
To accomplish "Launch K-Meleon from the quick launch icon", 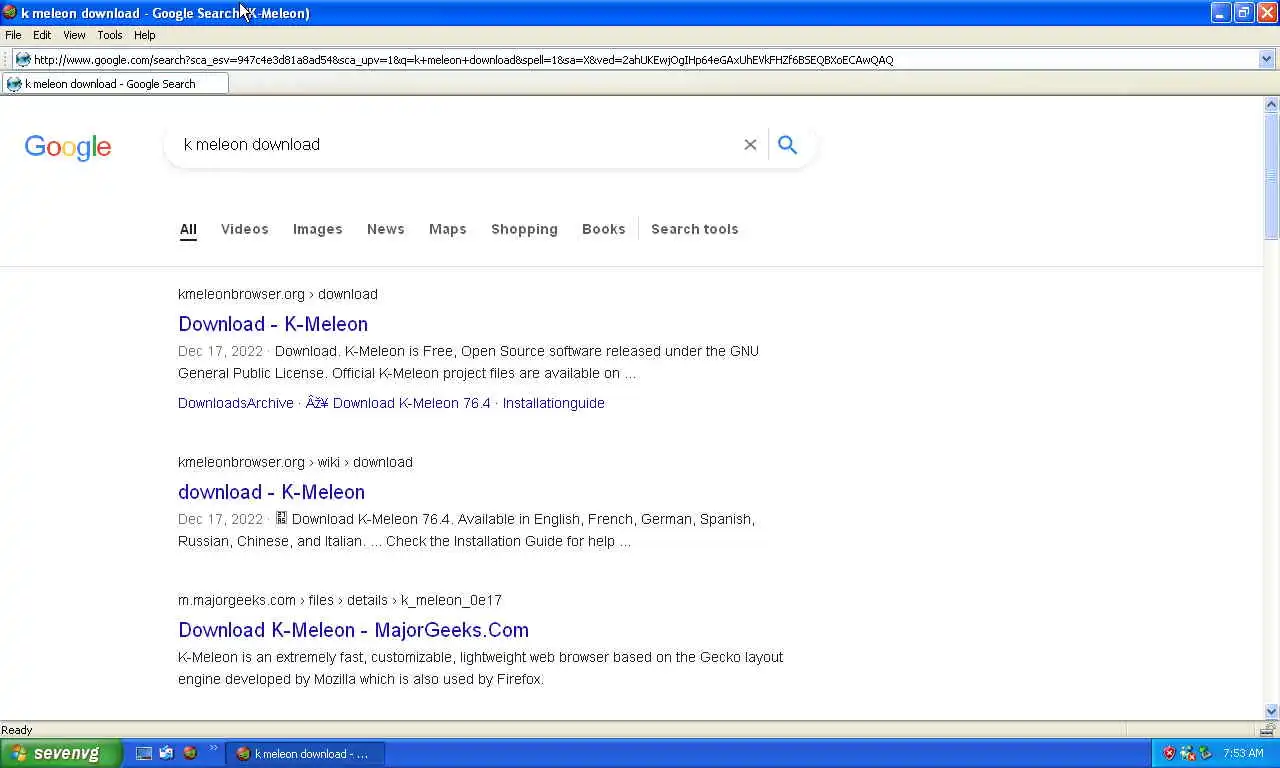I will [x=189, y=753].
